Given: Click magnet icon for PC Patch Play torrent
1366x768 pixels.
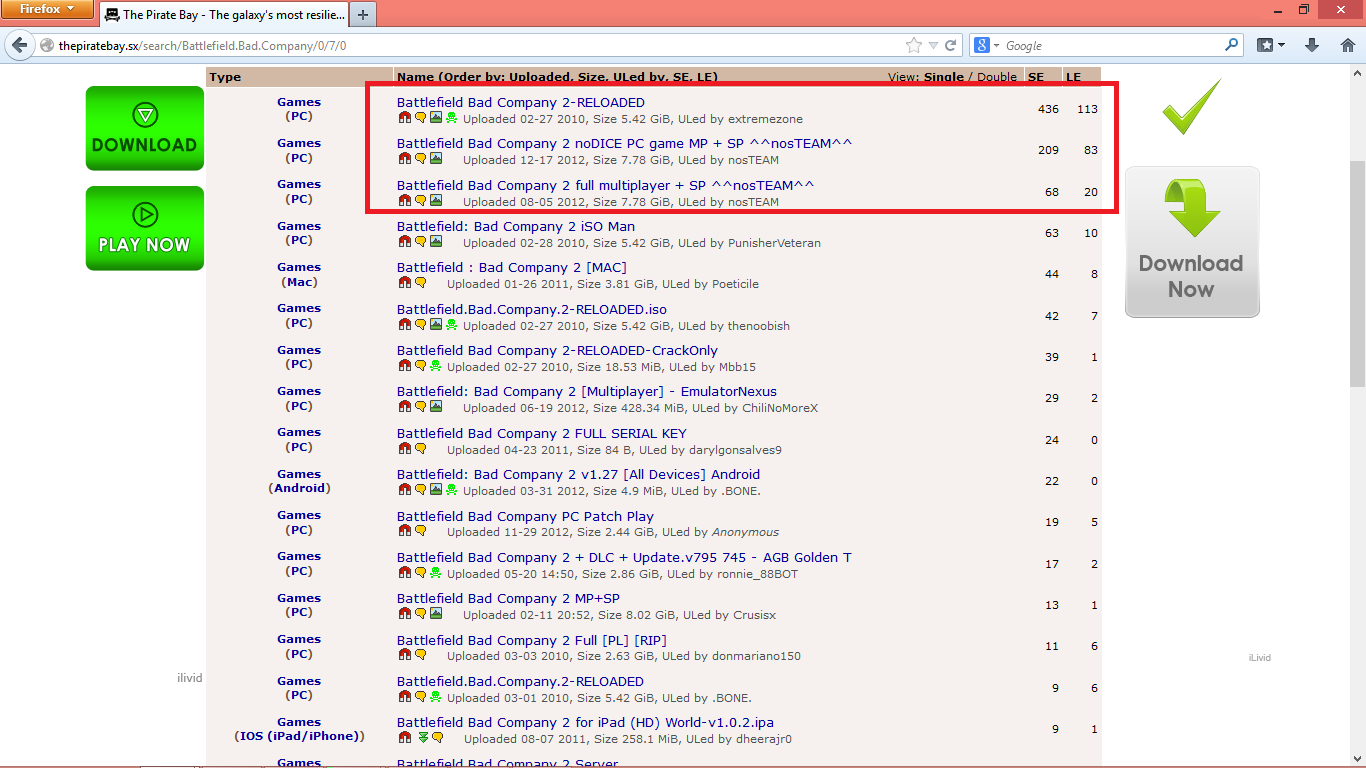Looking at the screenshot, I should click(405, 531).
